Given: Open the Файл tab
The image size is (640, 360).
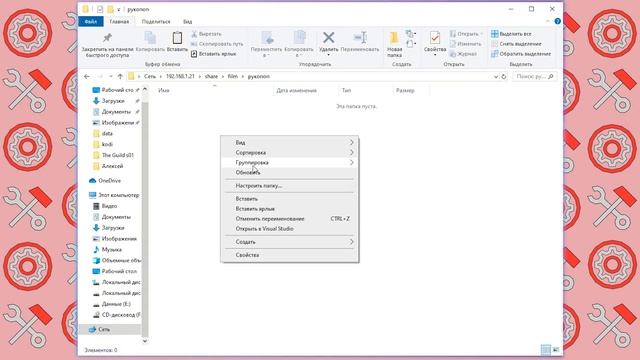Looking at the screenshot, I should [91, 21].
